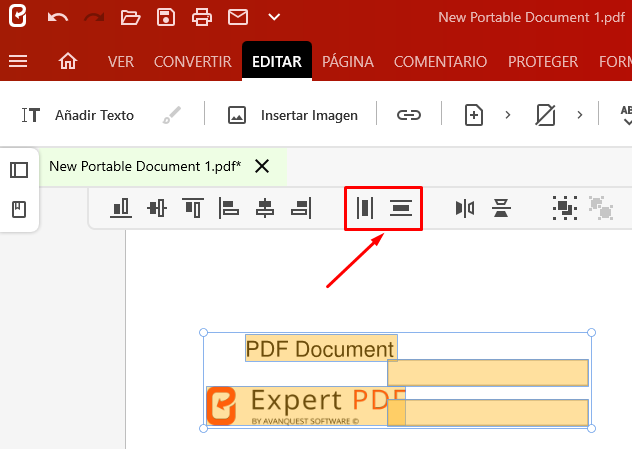The image size is (632, 449).
Task: Select the PDF Document text block
Action: pyautogui.click(x=321, y=348)
